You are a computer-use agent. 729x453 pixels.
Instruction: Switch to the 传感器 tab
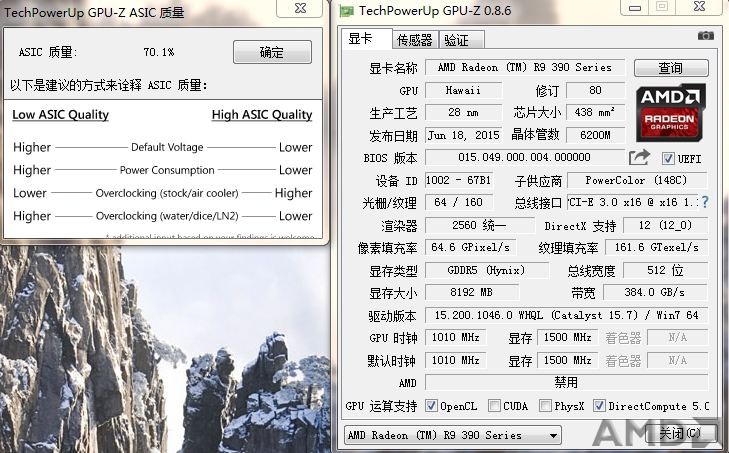pyautogui.click(x=415, y=40)
